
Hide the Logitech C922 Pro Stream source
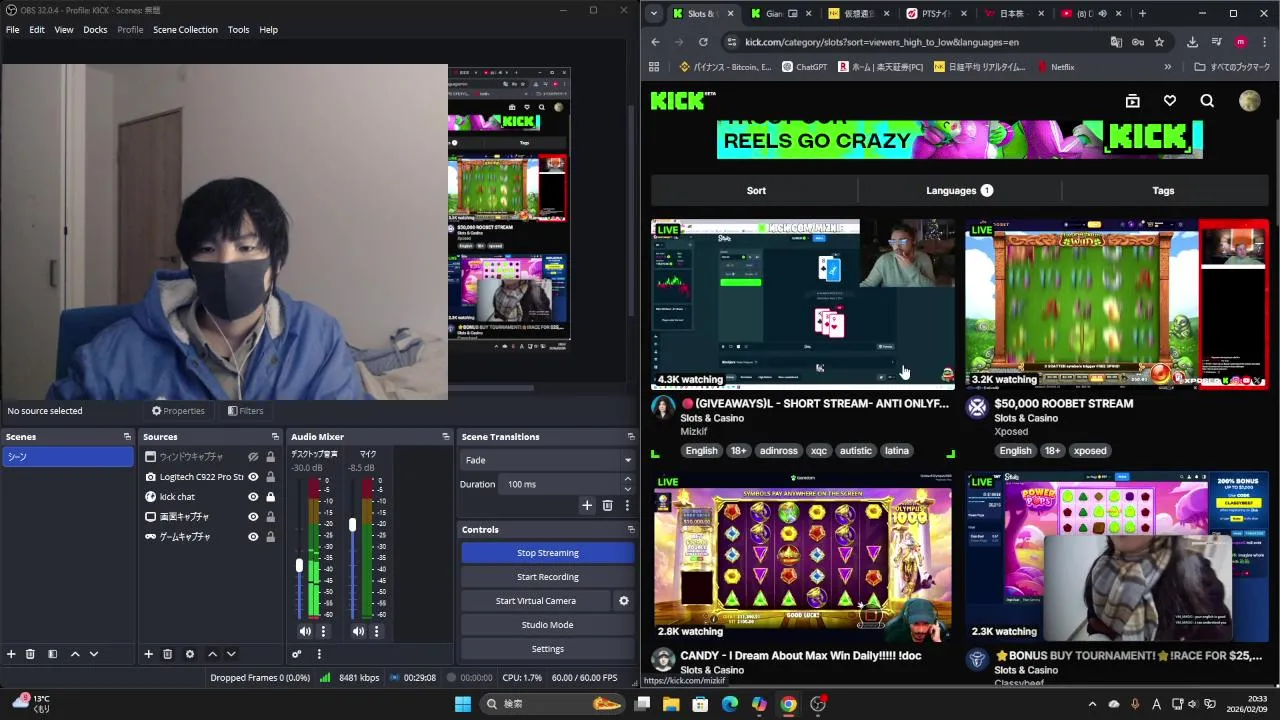coord(253,477)
